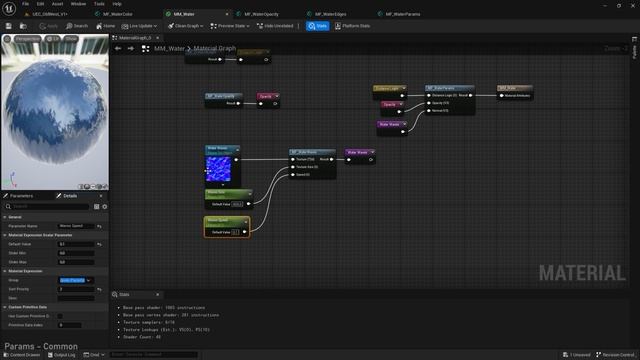The height and width of the screenshot is (360, 640).
Task: Save the current material asset
Action: (x=9, y=26)
